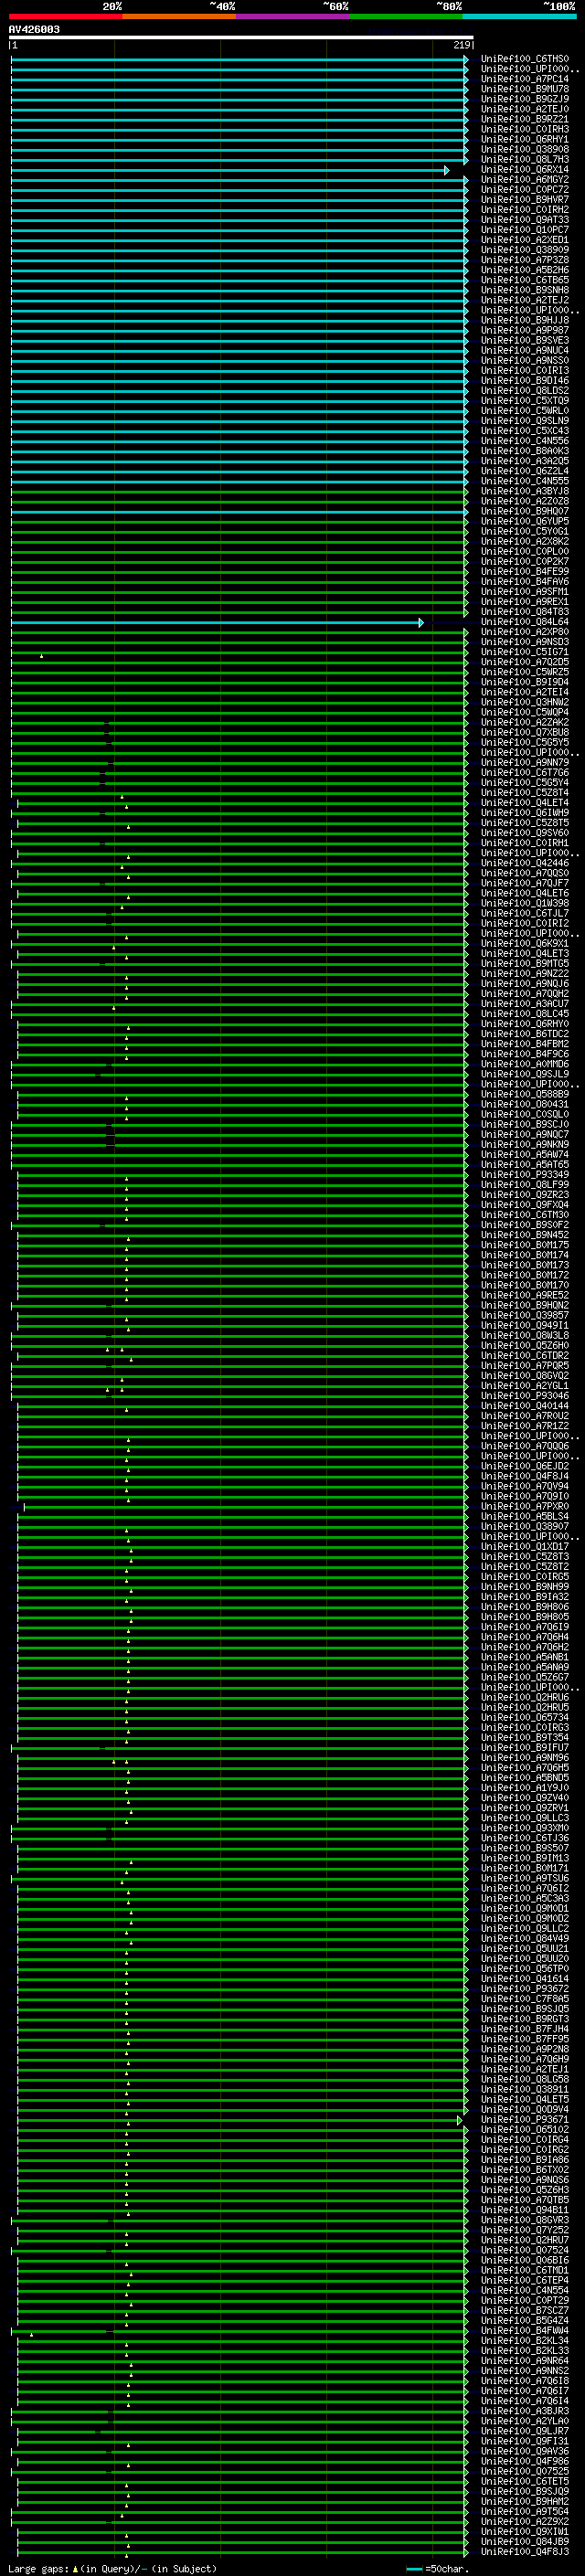Open hit UniRef100_Q6IWH9
The image size is (585, 2576).
coord(525,812)
